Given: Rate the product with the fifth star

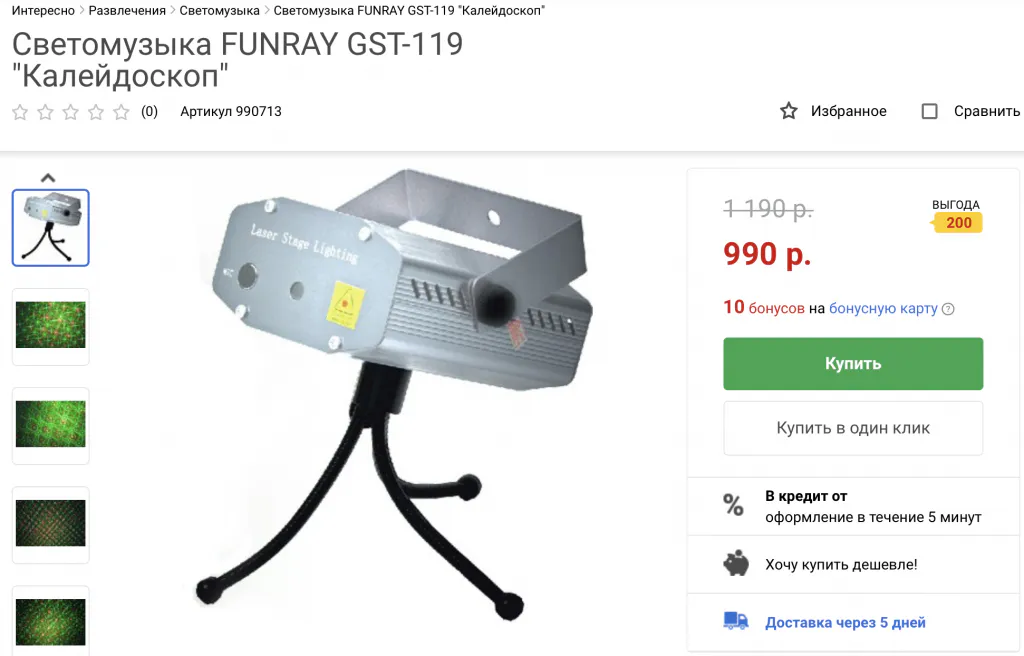Looking at the screenshot, I should pos(121,112).
